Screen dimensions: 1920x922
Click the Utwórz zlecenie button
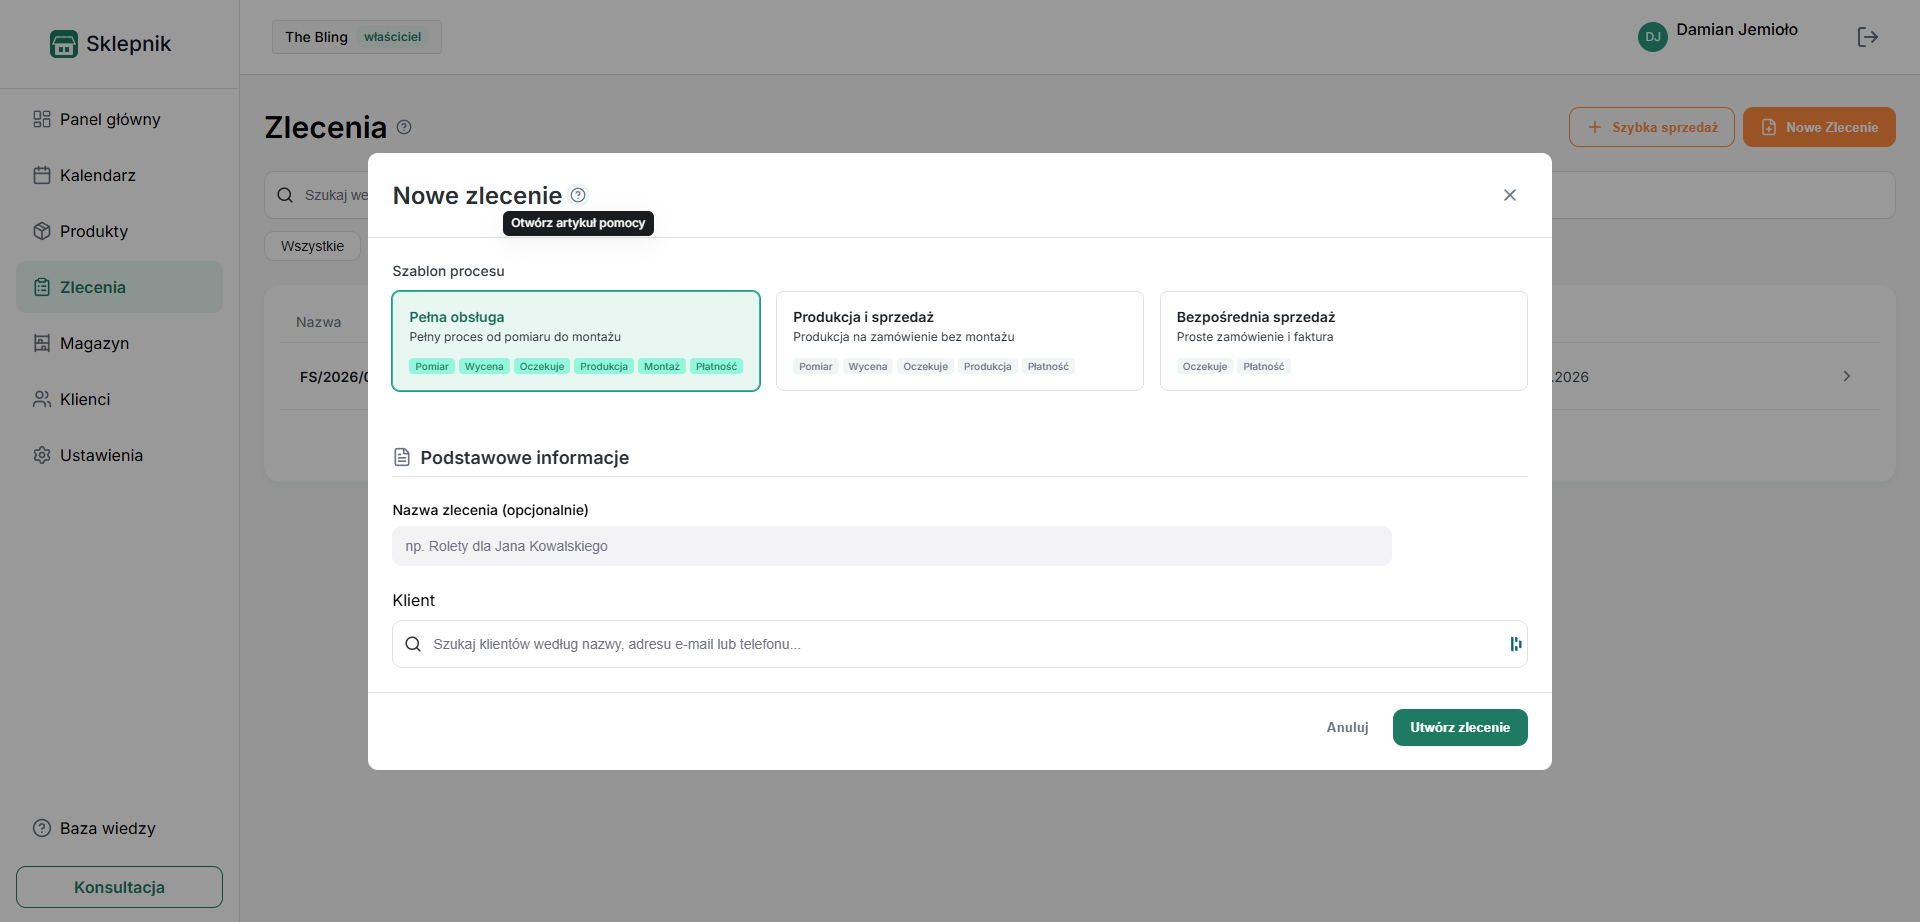pos(1460,727)
